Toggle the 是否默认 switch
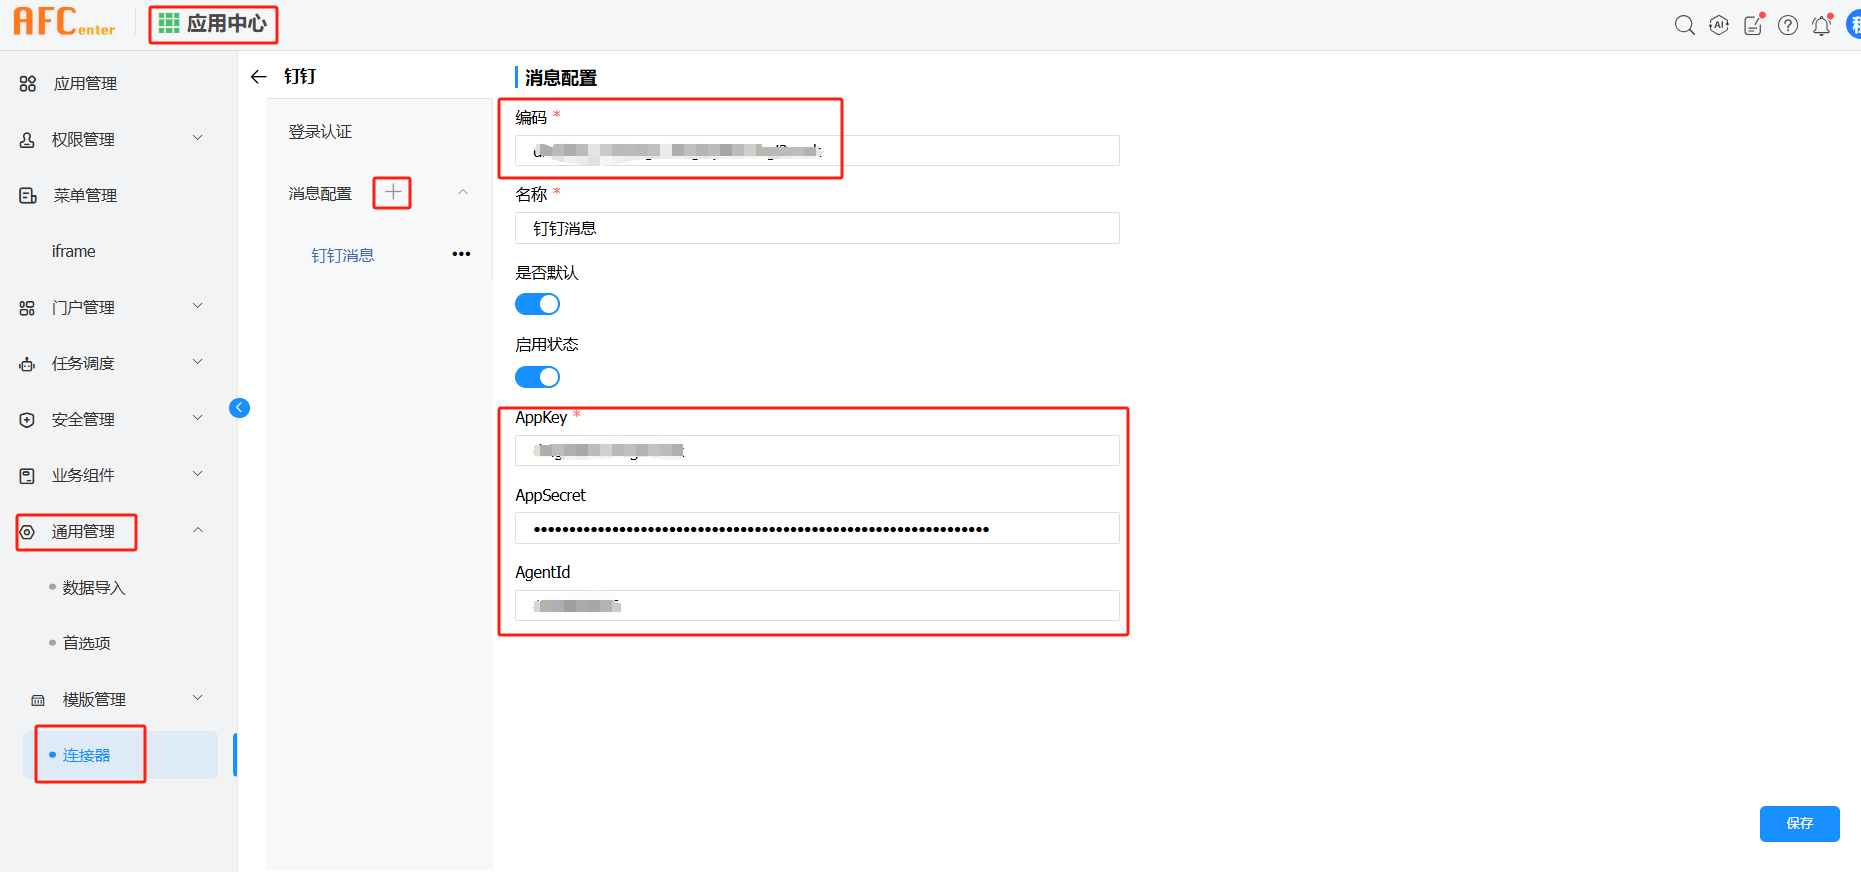This screenshot has height=872, width=1861. [x=537, y=304]
